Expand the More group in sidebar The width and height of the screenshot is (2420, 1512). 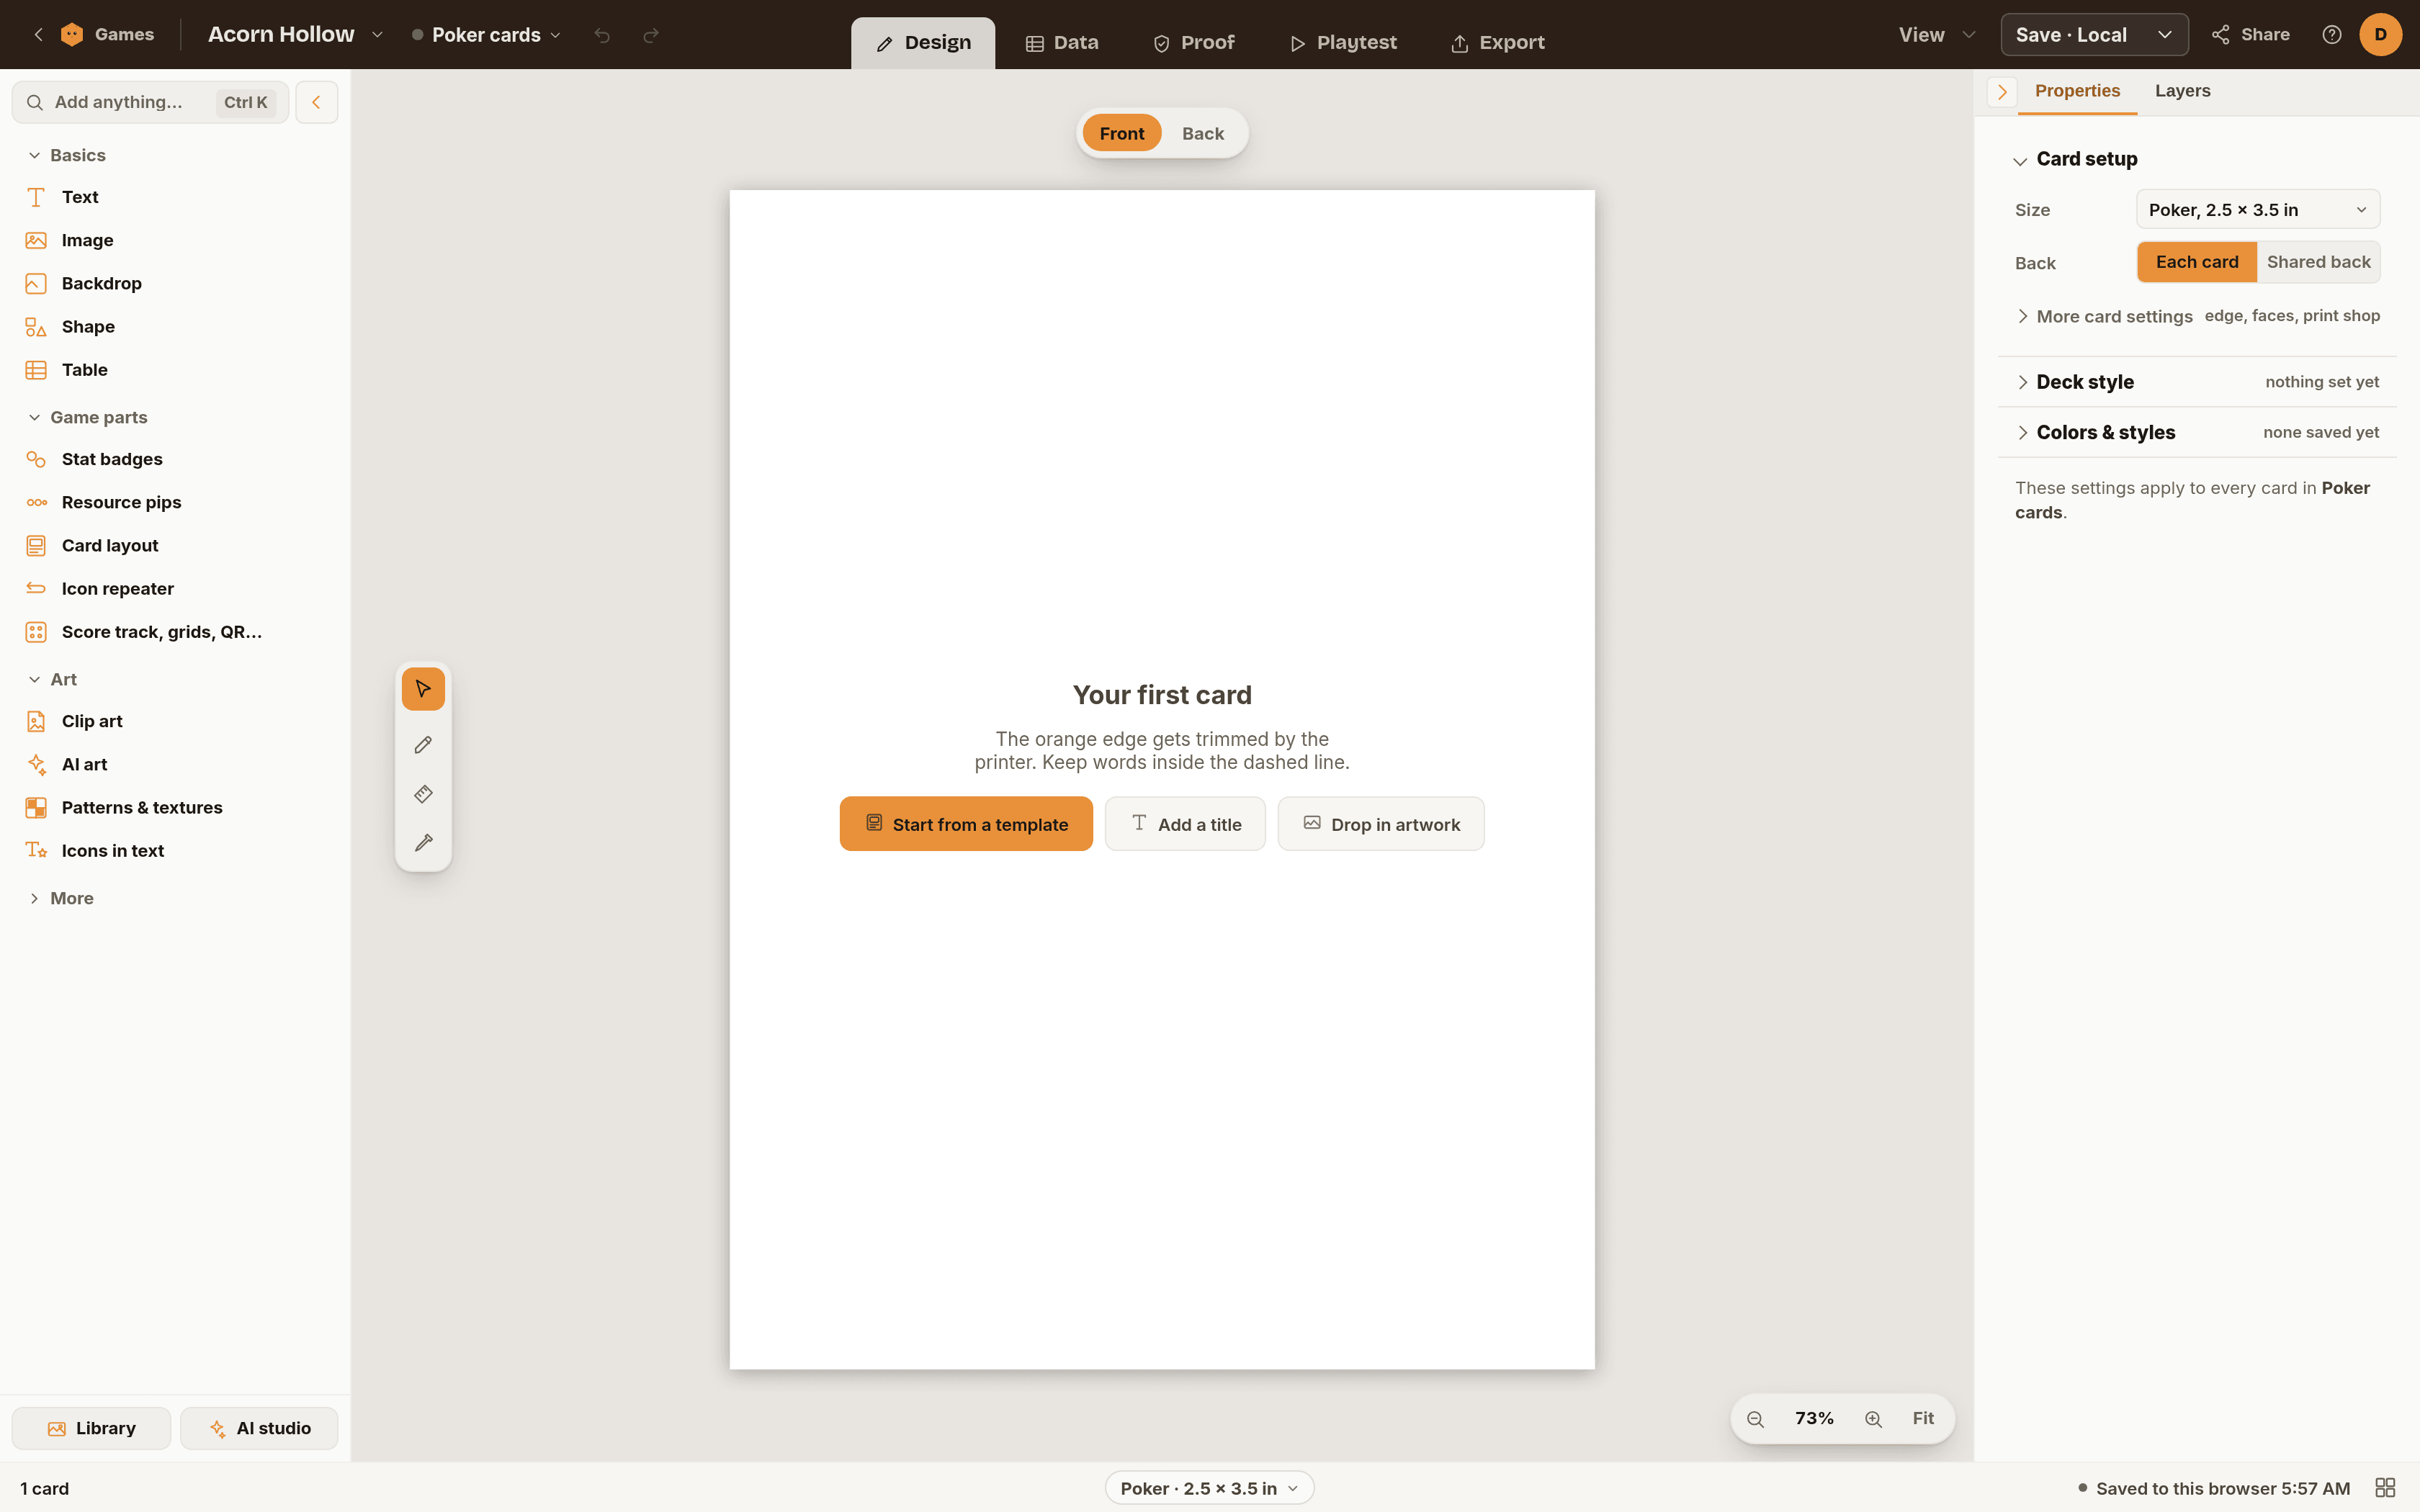click(x=61, y=898)
